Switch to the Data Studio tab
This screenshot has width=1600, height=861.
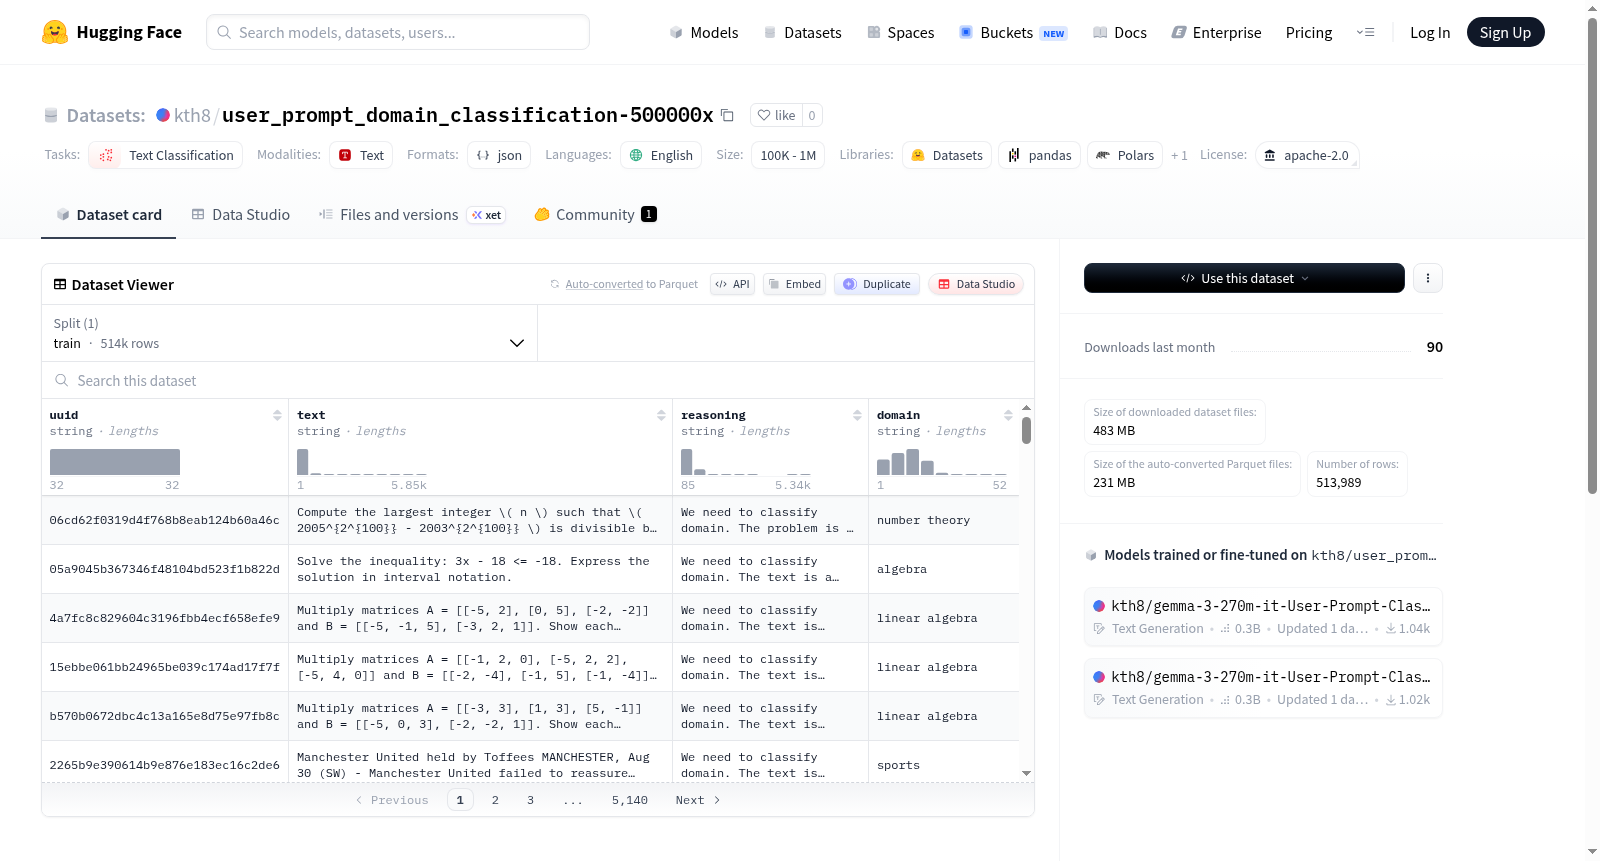click(241, 215)
